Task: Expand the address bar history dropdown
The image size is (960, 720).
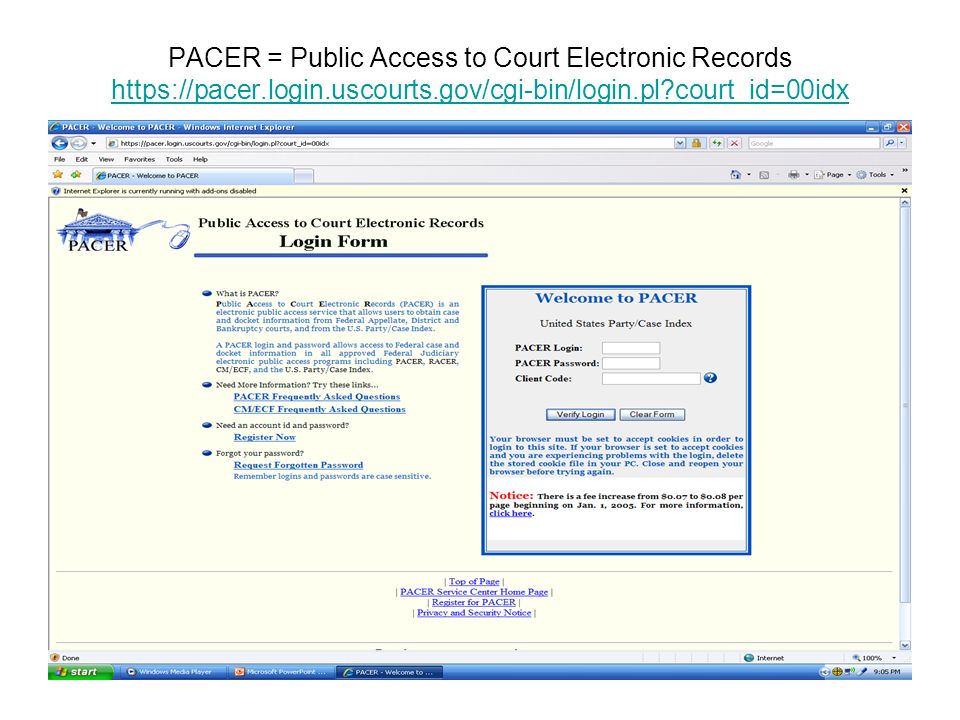Action: pyautogui.click(x=680, y=143)
